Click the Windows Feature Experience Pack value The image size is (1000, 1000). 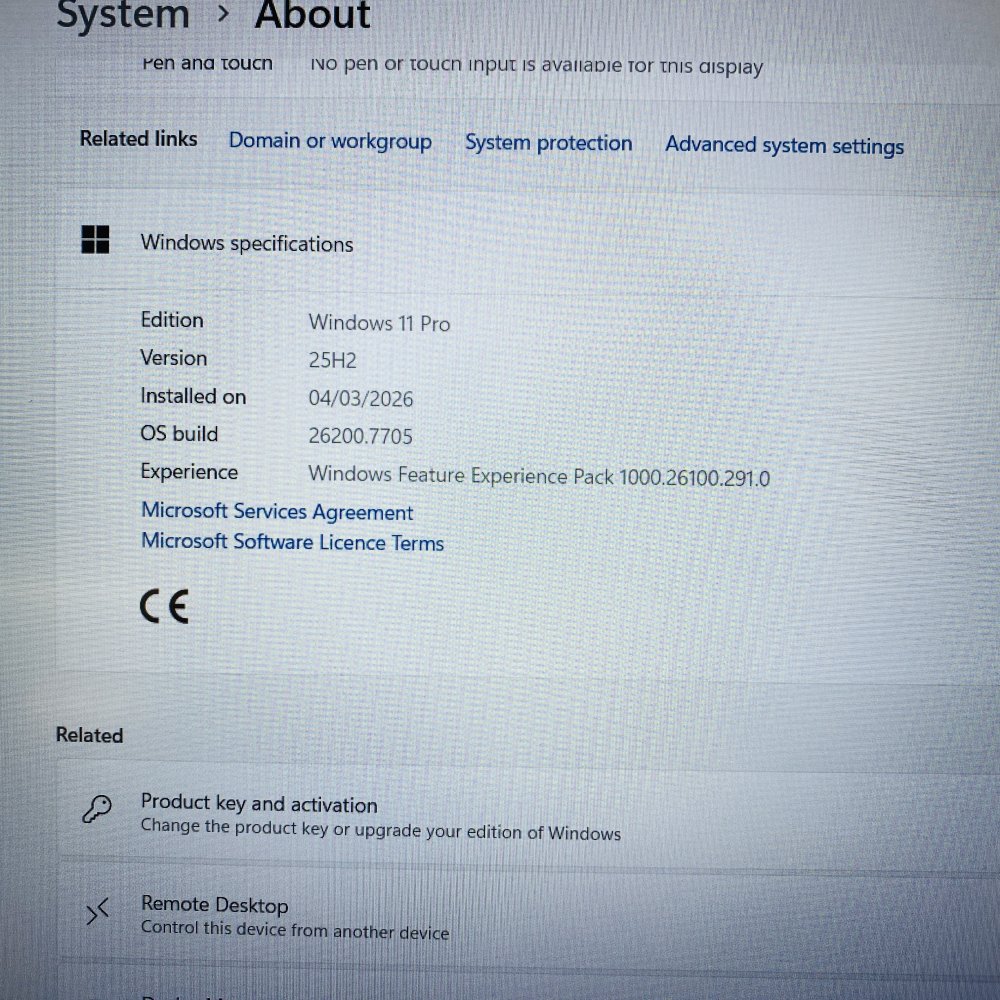click(540, 476)
